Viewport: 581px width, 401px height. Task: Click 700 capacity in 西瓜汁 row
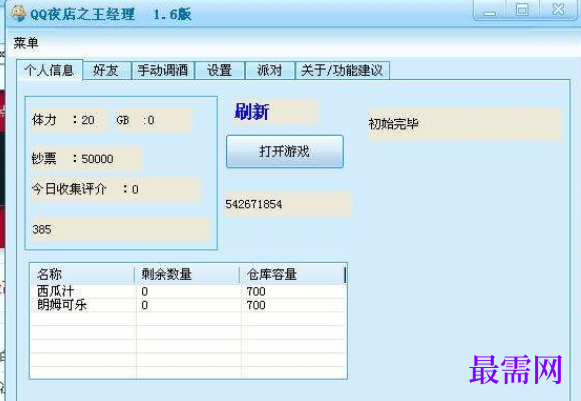click(x=256, y=292)
